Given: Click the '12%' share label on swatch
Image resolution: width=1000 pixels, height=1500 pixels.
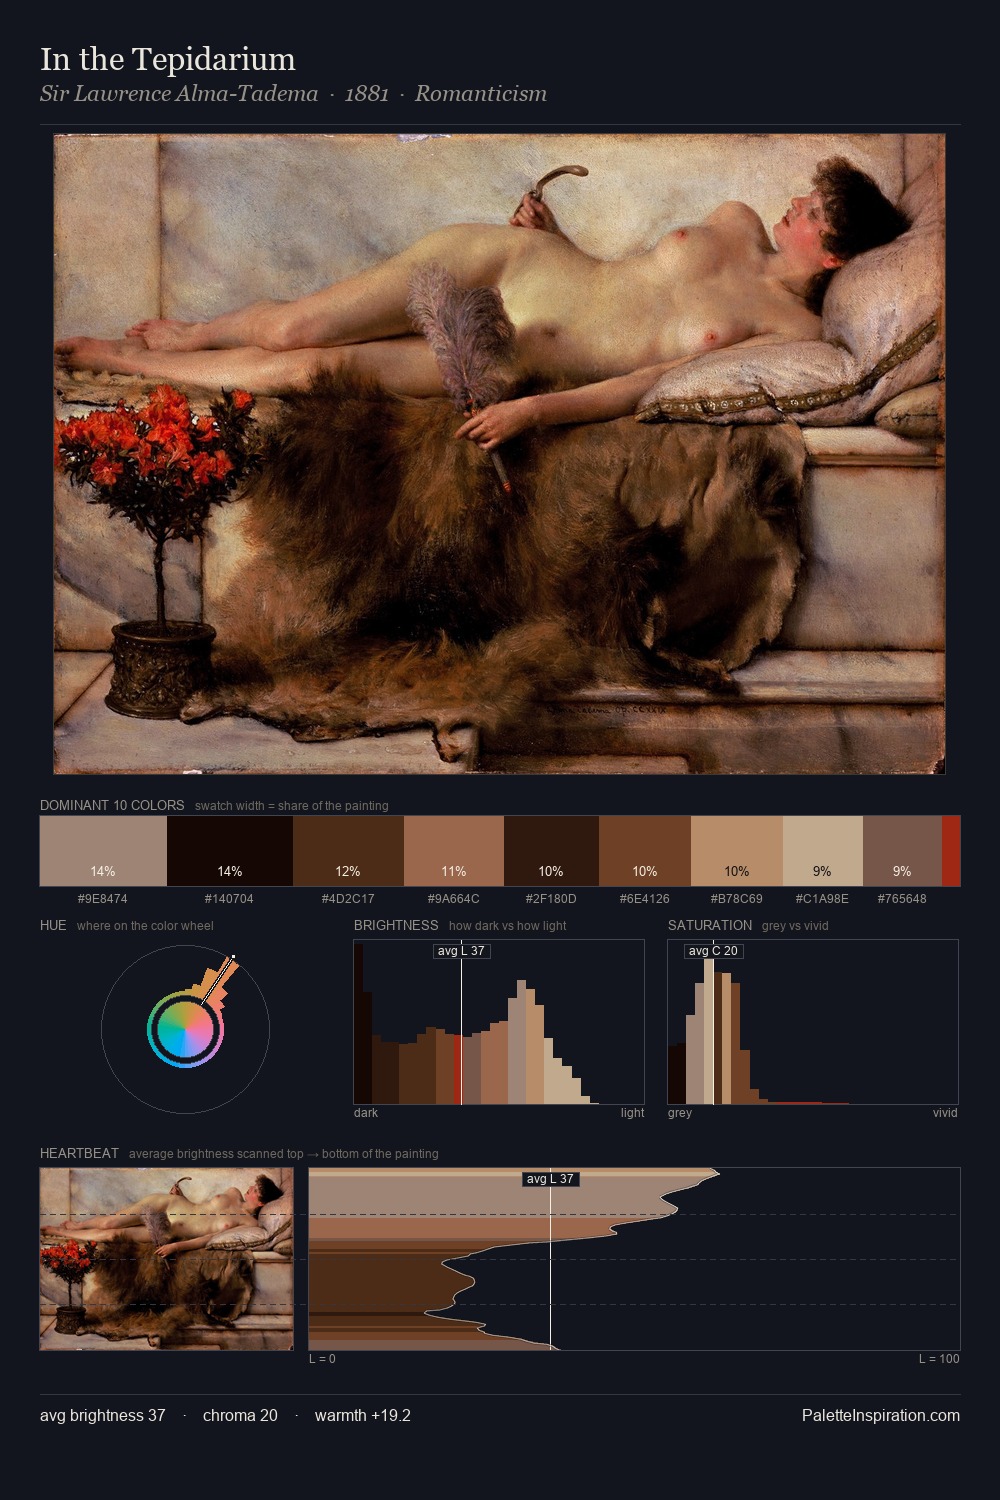Looking at the screenshot, I should tap(348, 871).
